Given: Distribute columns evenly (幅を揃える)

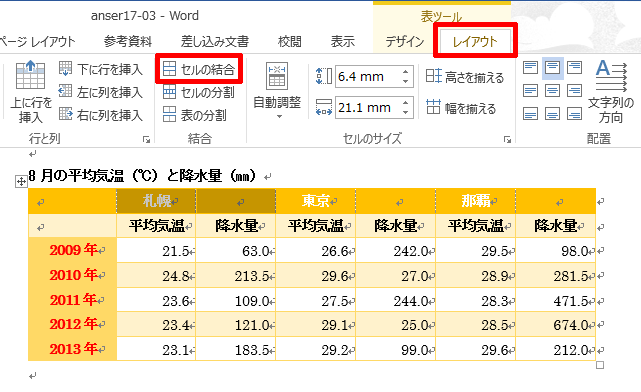Looking at the screenshot, I should pos(461,108).
